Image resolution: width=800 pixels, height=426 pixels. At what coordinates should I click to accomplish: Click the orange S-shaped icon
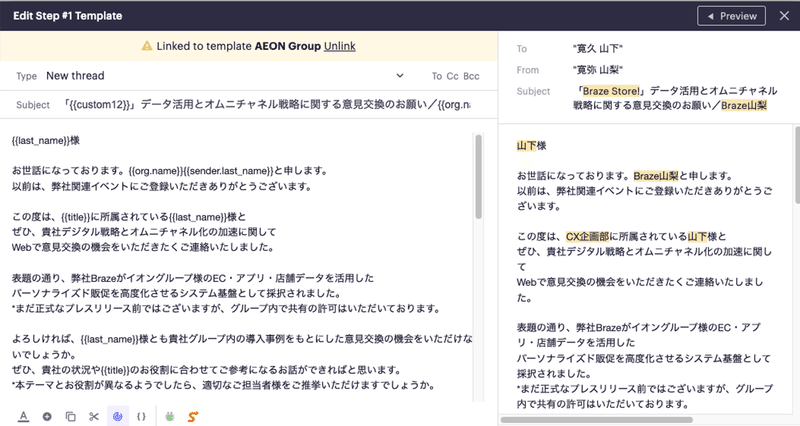pos(193,417)
